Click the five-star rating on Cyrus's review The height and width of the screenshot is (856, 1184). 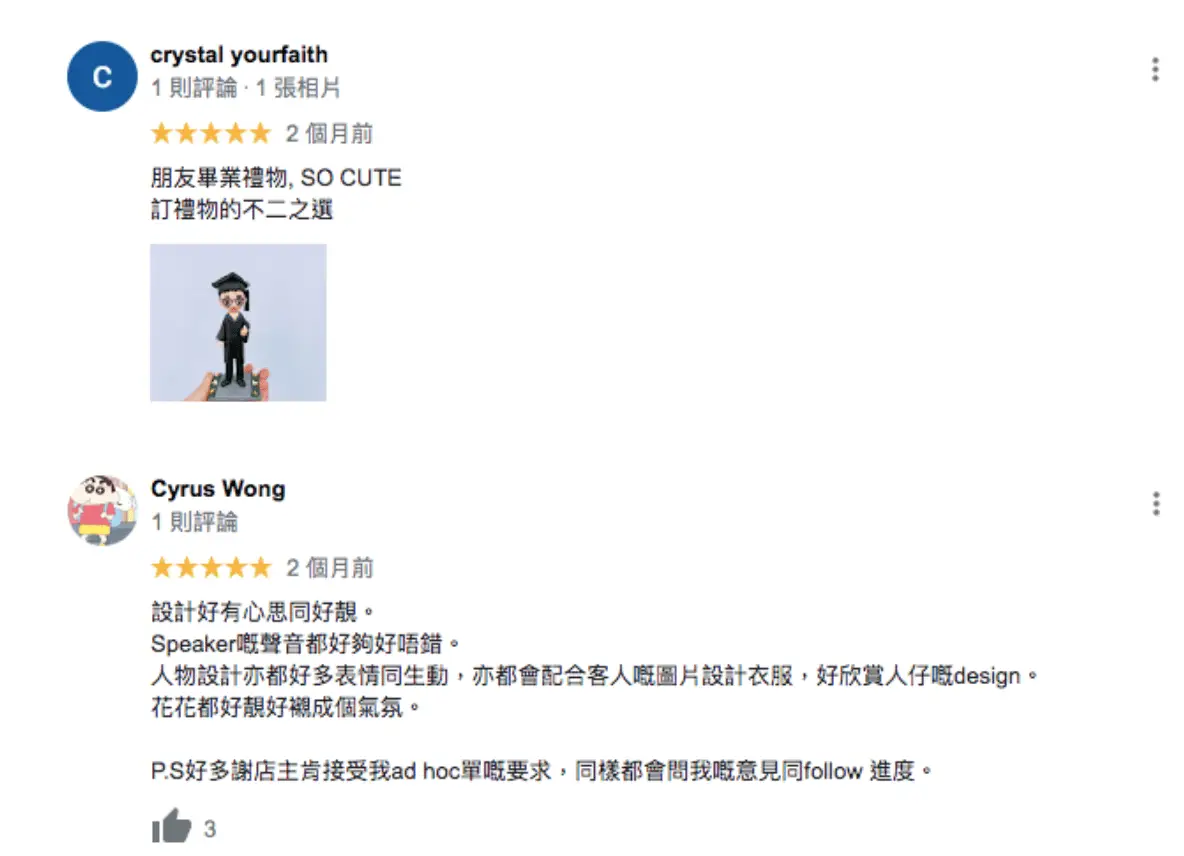click(211, 568)
